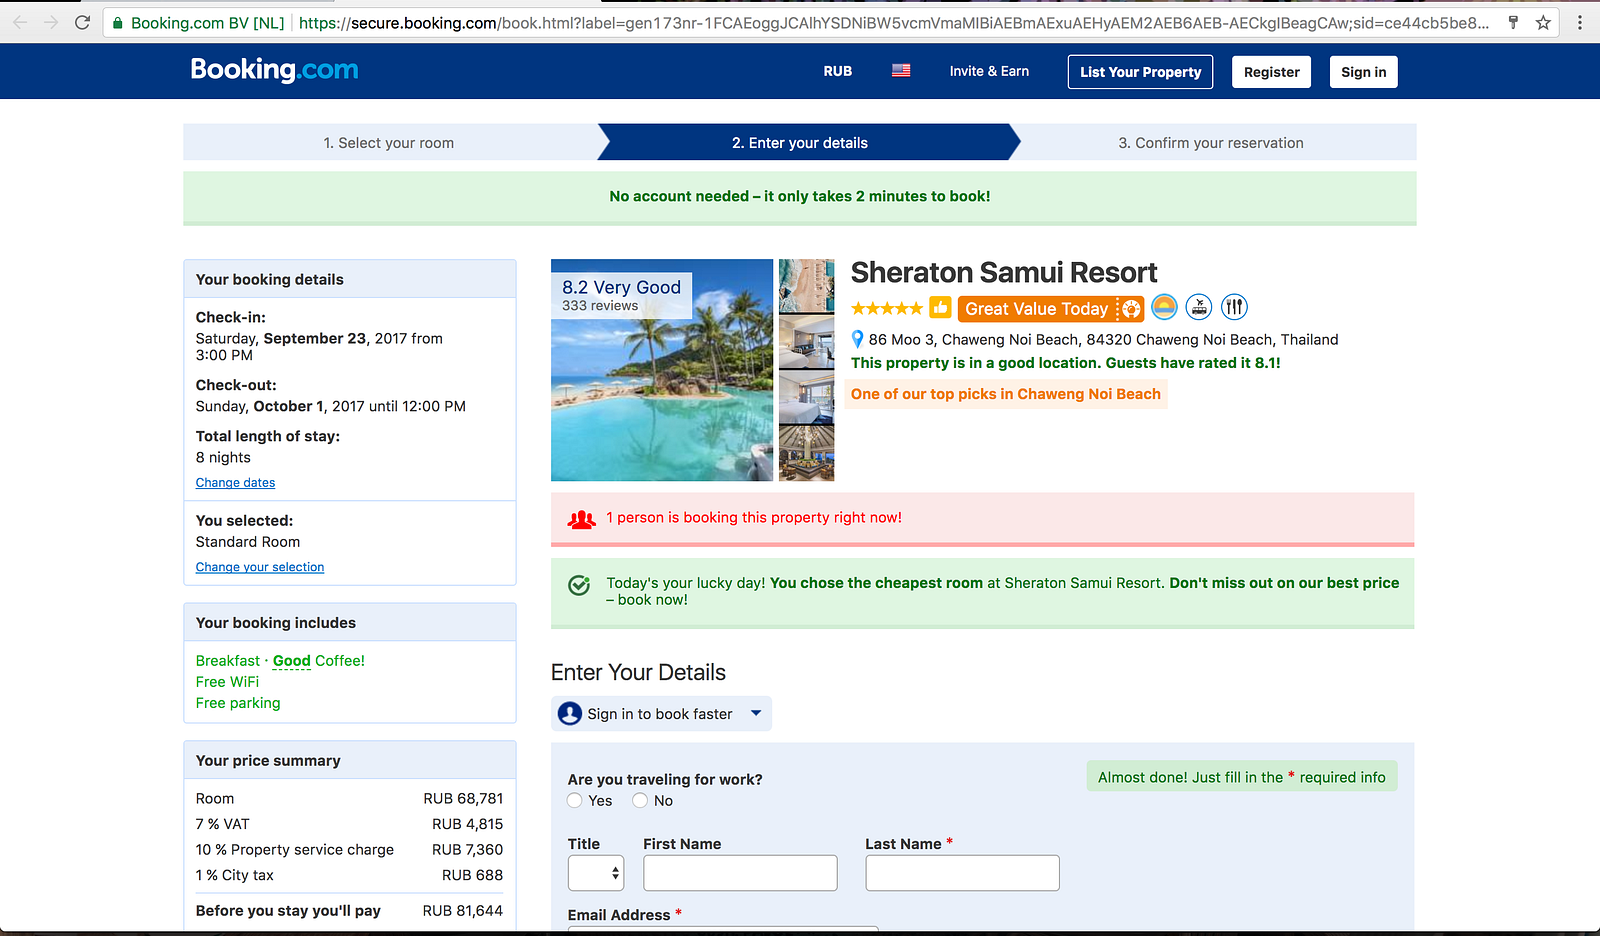Screen dimensions: 1600x936
Task: Click the First Name input field
Action: [740, 873]
